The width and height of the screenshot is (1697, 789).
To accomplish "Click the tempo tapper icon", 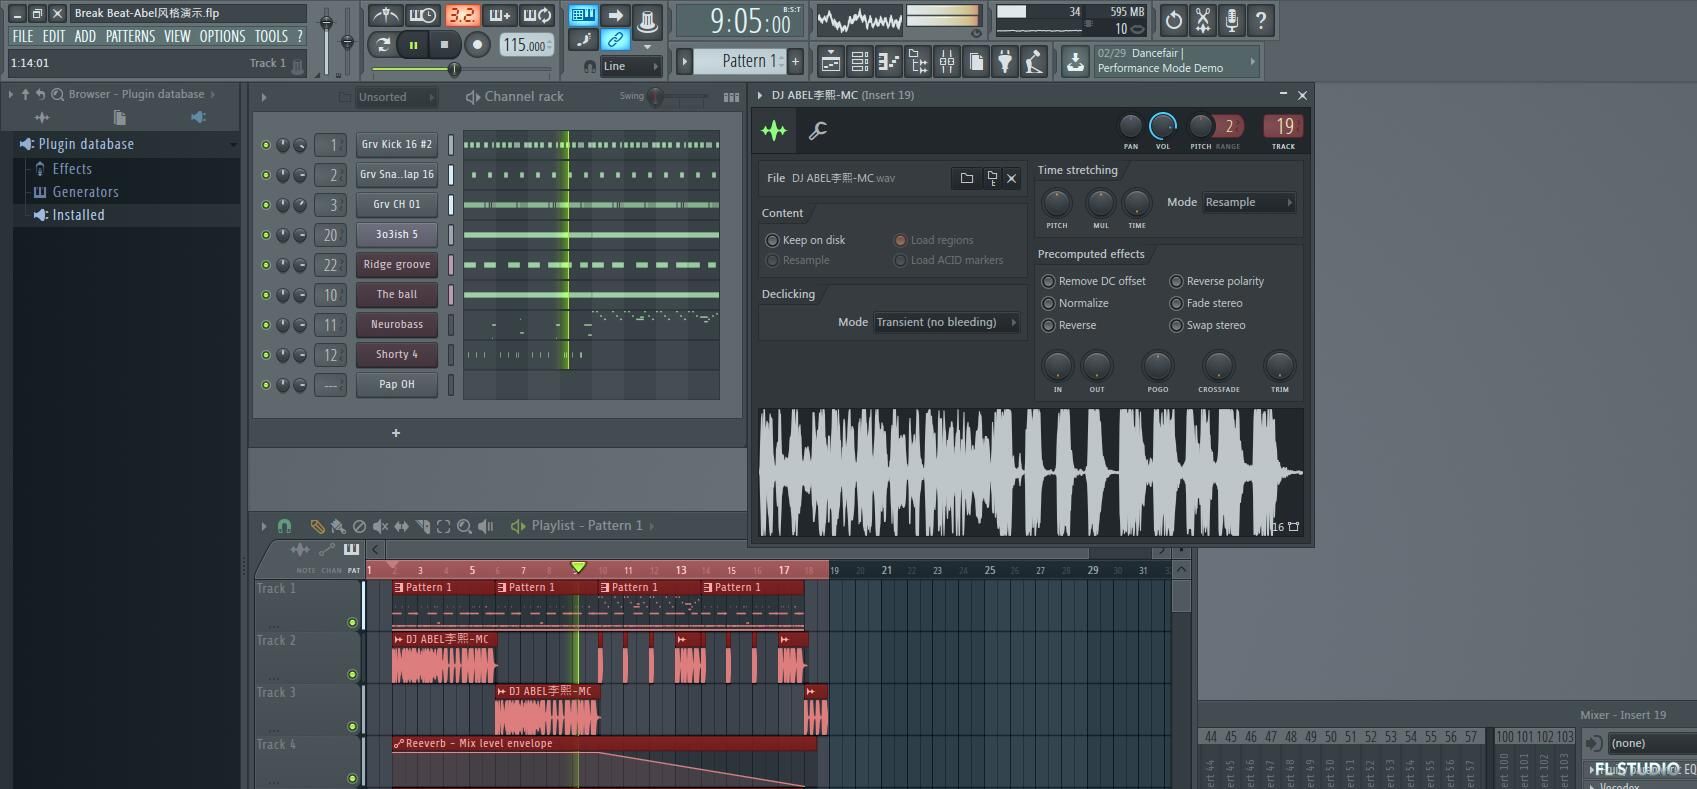I will coord(1034,62).
